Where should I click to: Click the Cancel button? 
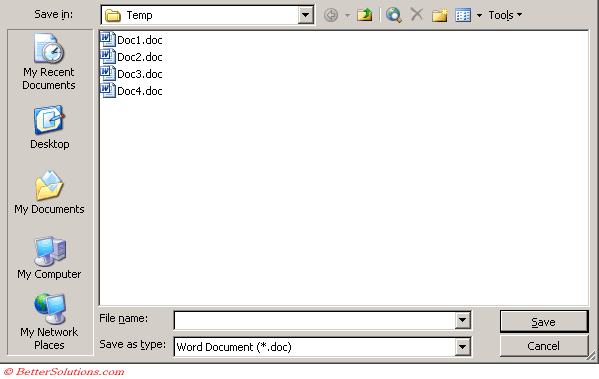544,346
